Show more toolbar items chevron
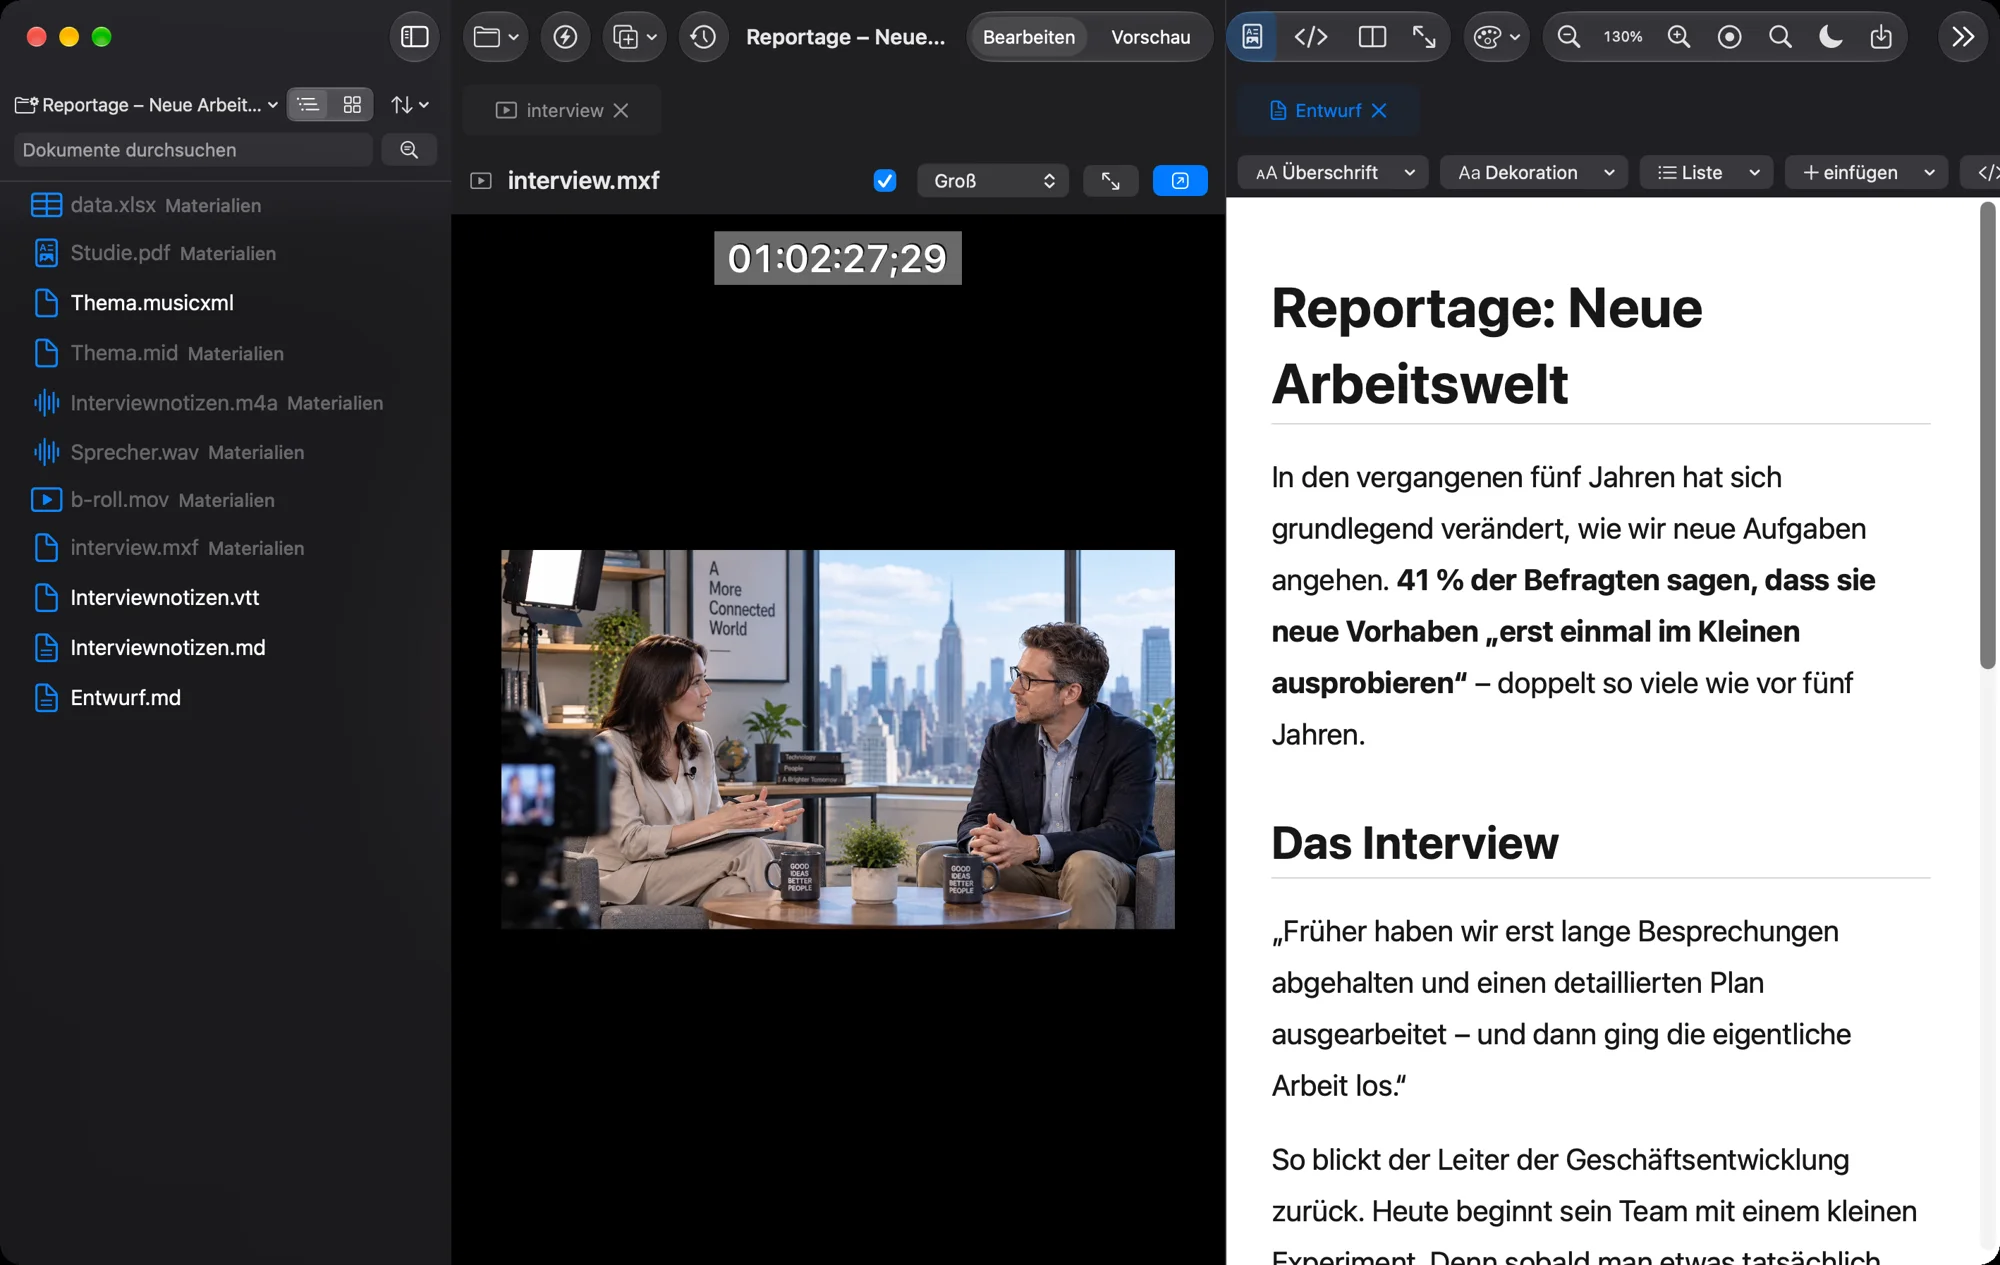This screenshot has height=1265, width=2000. 1963,37
